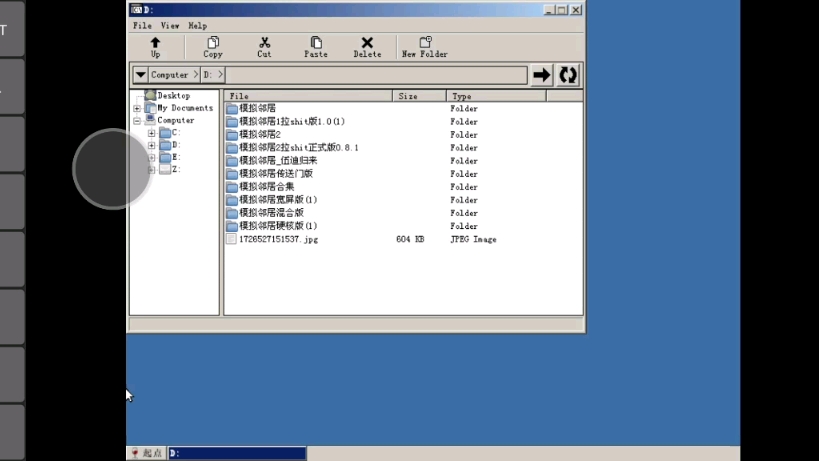
Task: Maximize the D: window
Action: (562, 9)
